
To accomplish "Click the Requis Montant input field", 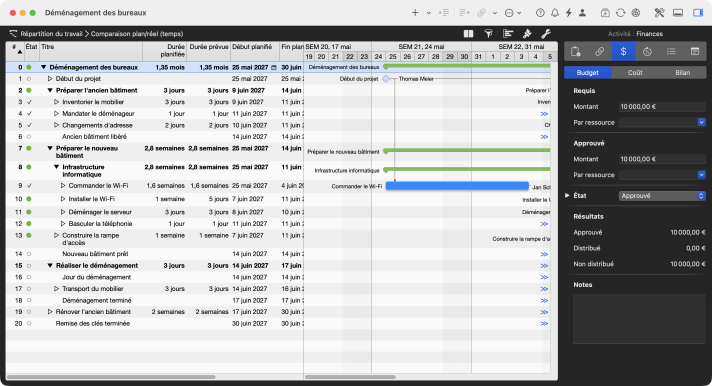I will tap(662, 107).
